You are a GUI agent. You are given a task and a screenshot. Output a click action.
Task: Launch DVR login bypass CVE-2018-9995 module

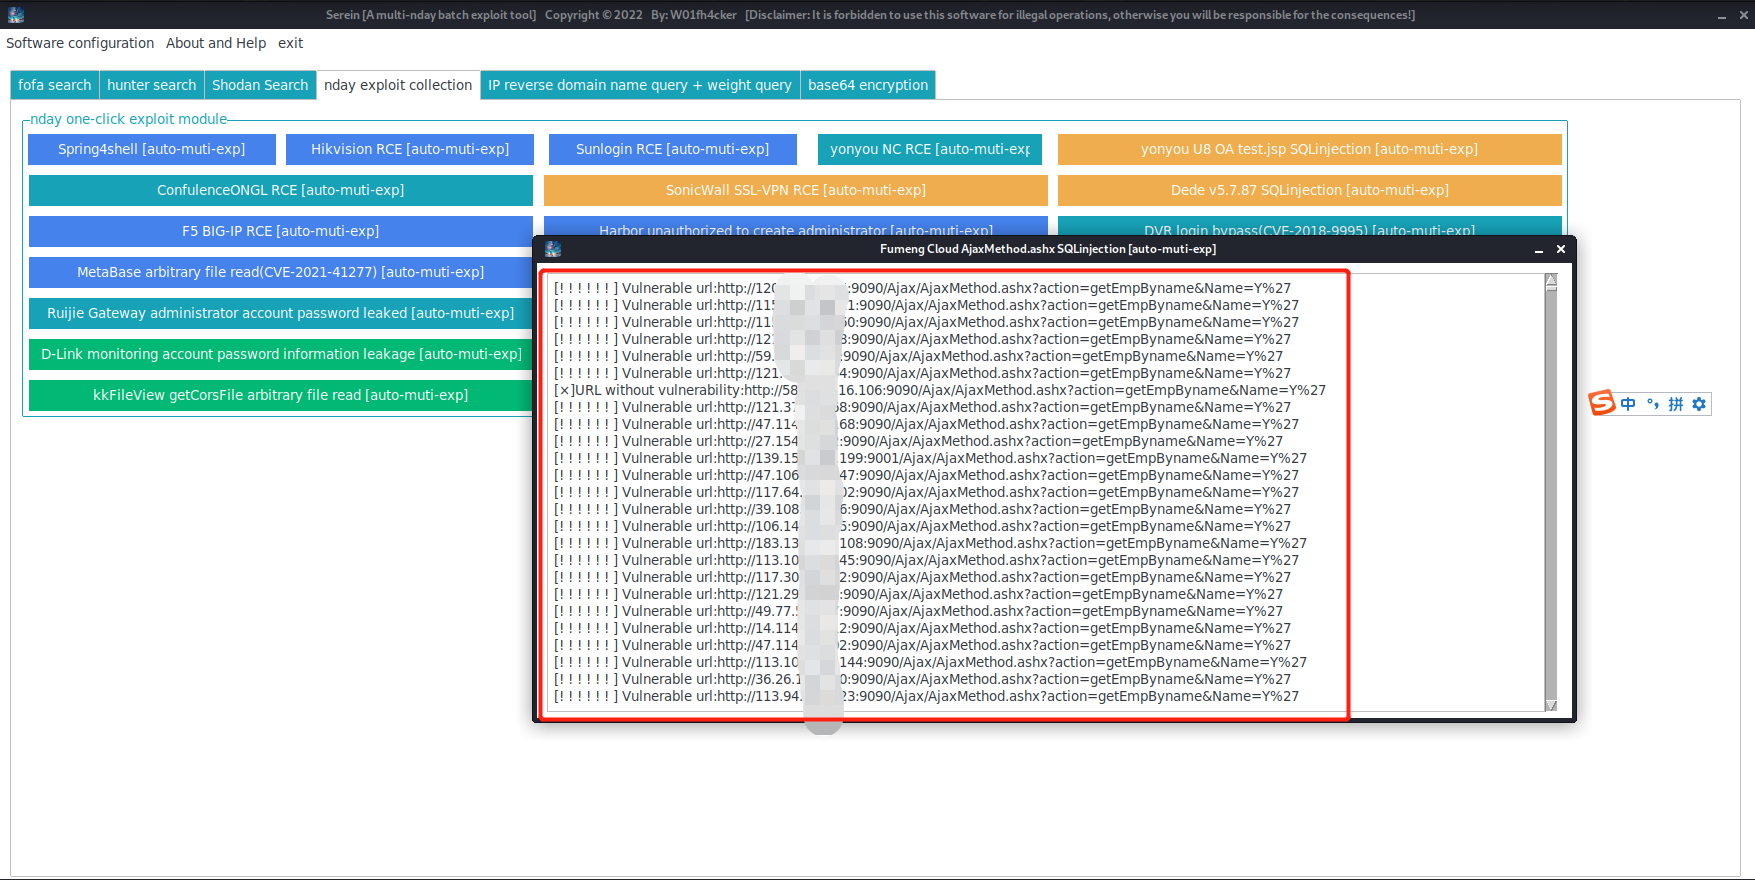click(x=1310, y=227)
